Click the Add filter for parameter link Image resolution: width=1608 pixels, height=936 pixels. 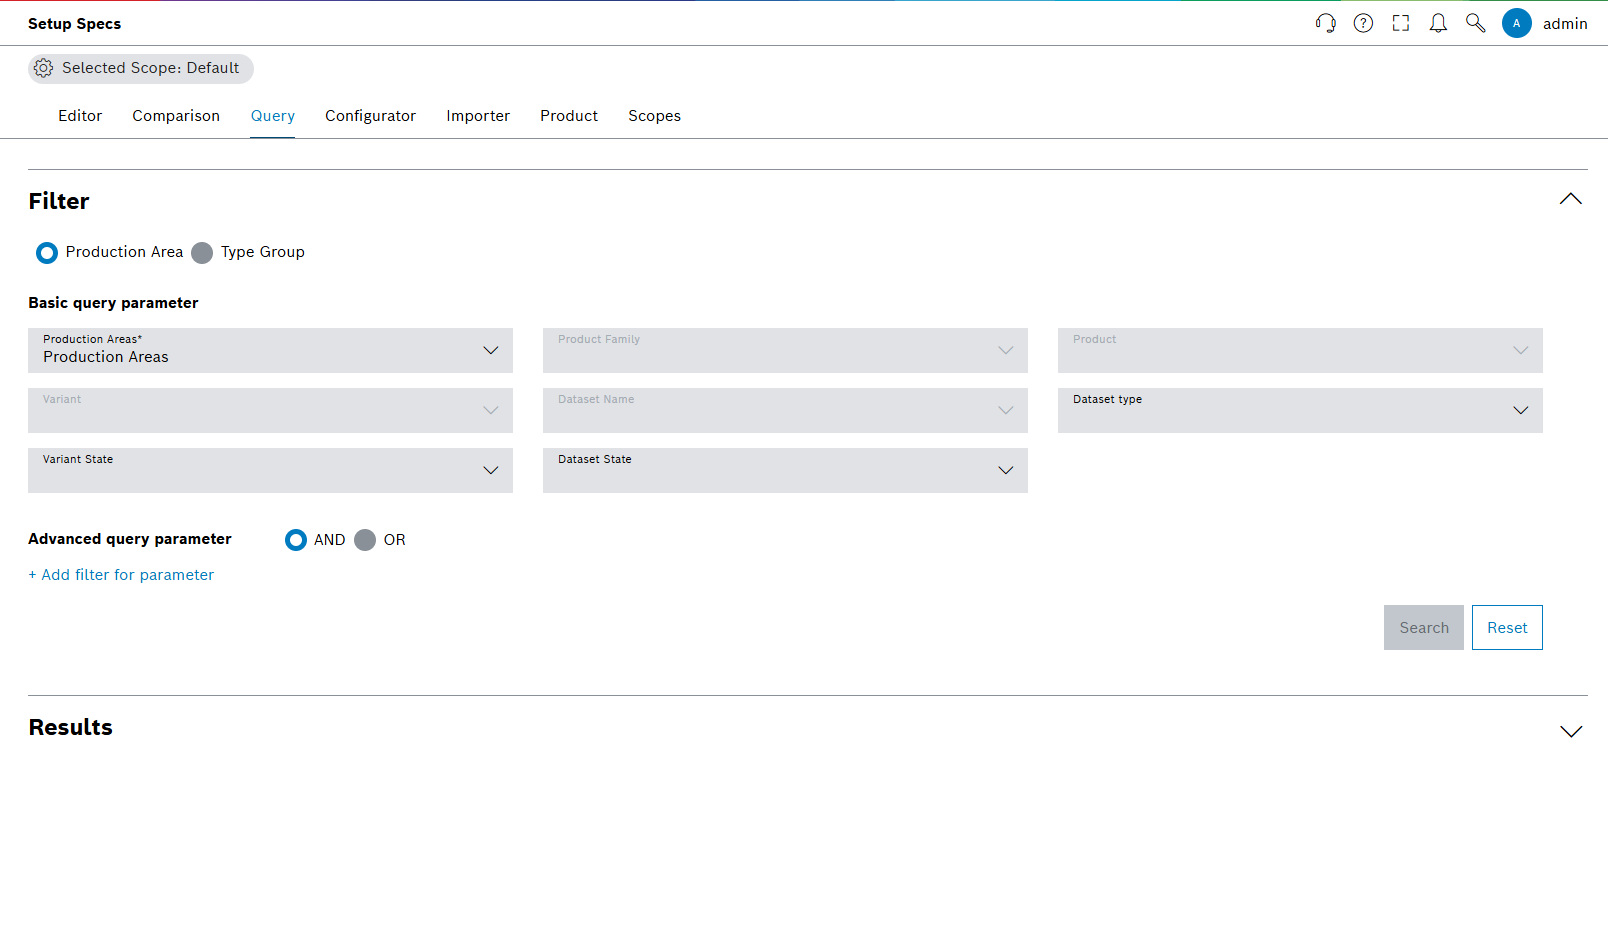pos(120,574)
